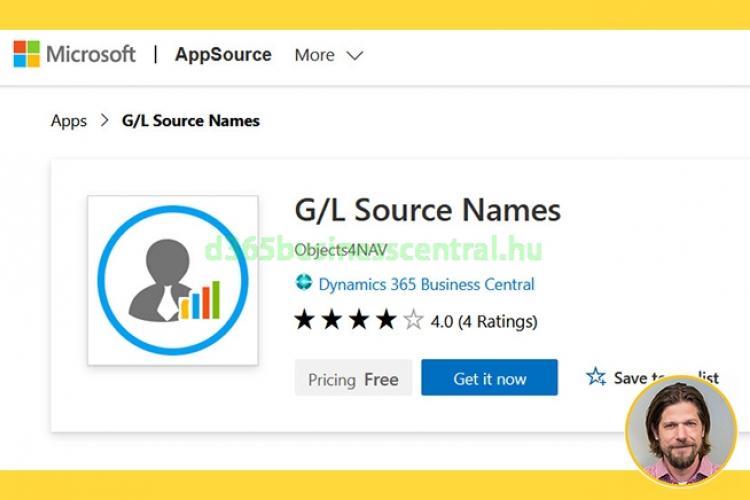This screenshot has width=750, height=500.
Task: Click the circular portrait photo
Action: (681, 430)
